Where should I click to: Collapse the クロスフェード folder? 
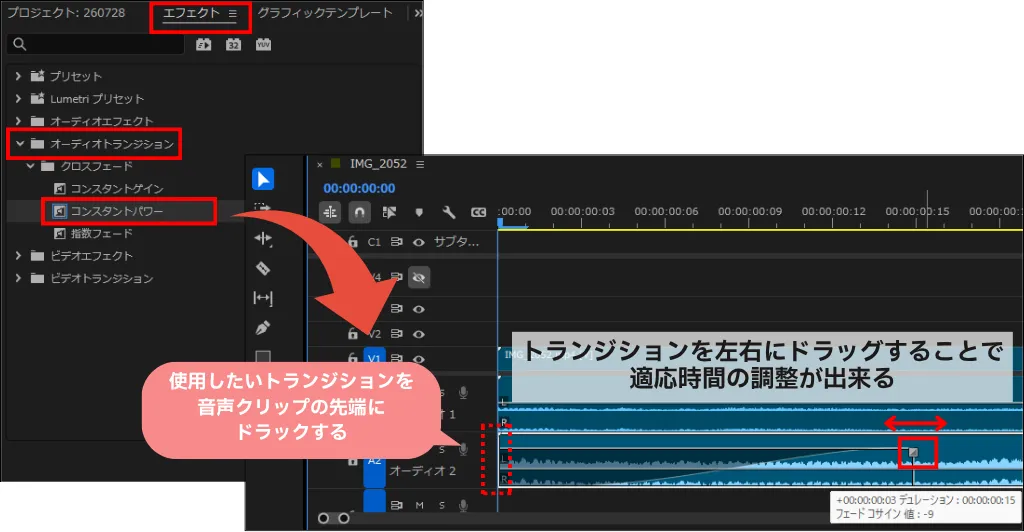coord(30,166)
